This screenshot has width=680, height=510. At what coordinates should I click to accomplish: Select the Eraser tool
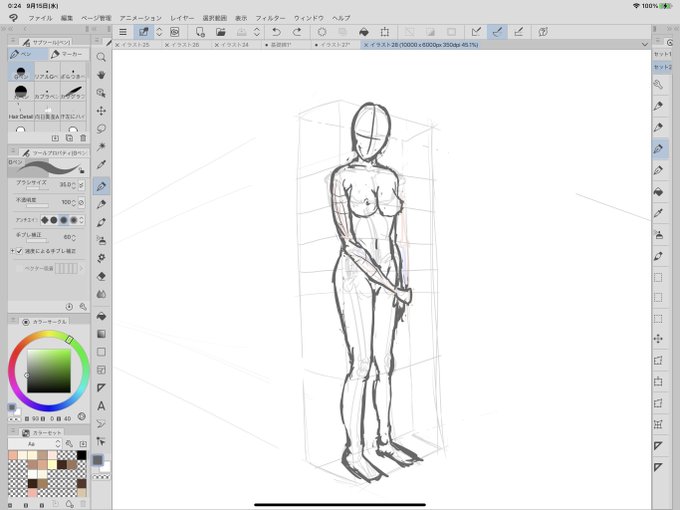(x=101, y=276)
